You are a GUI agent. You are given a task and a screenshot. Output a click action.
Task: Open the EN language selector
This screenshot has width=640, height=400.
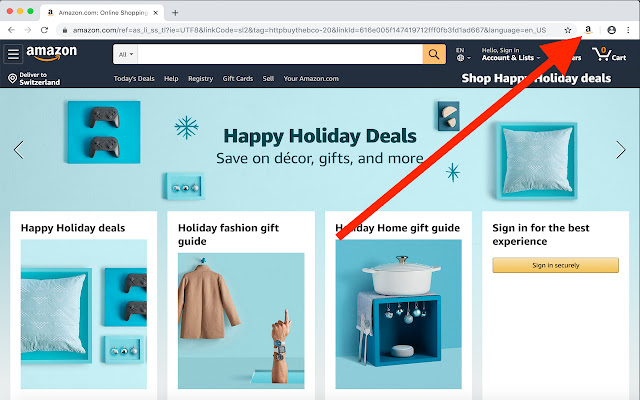(463, 54)
